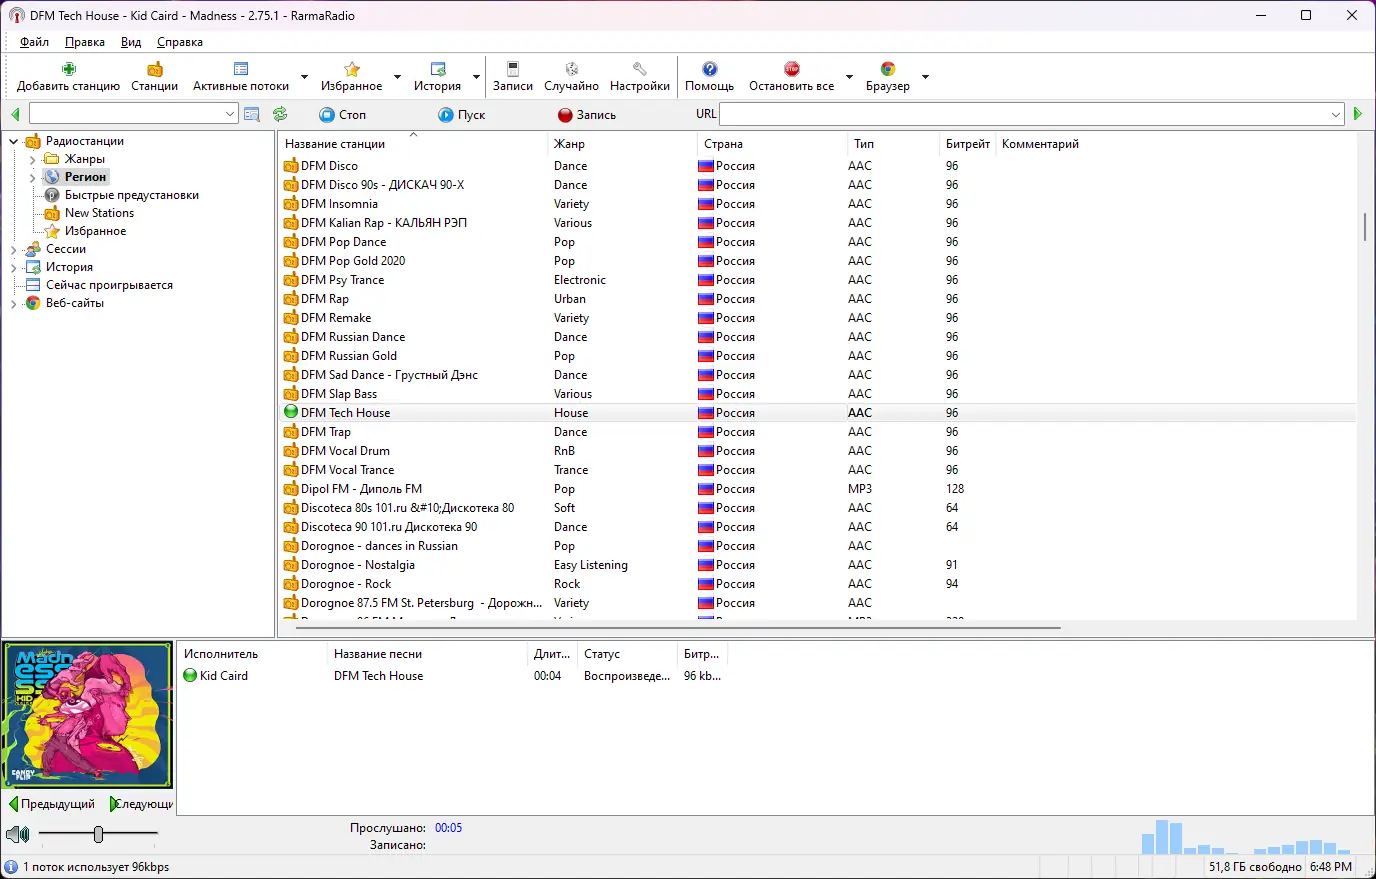Click the green playing icon beside DFM Tech House
Viewport: 1376px width, 879px height.
[x=291, y=412]
